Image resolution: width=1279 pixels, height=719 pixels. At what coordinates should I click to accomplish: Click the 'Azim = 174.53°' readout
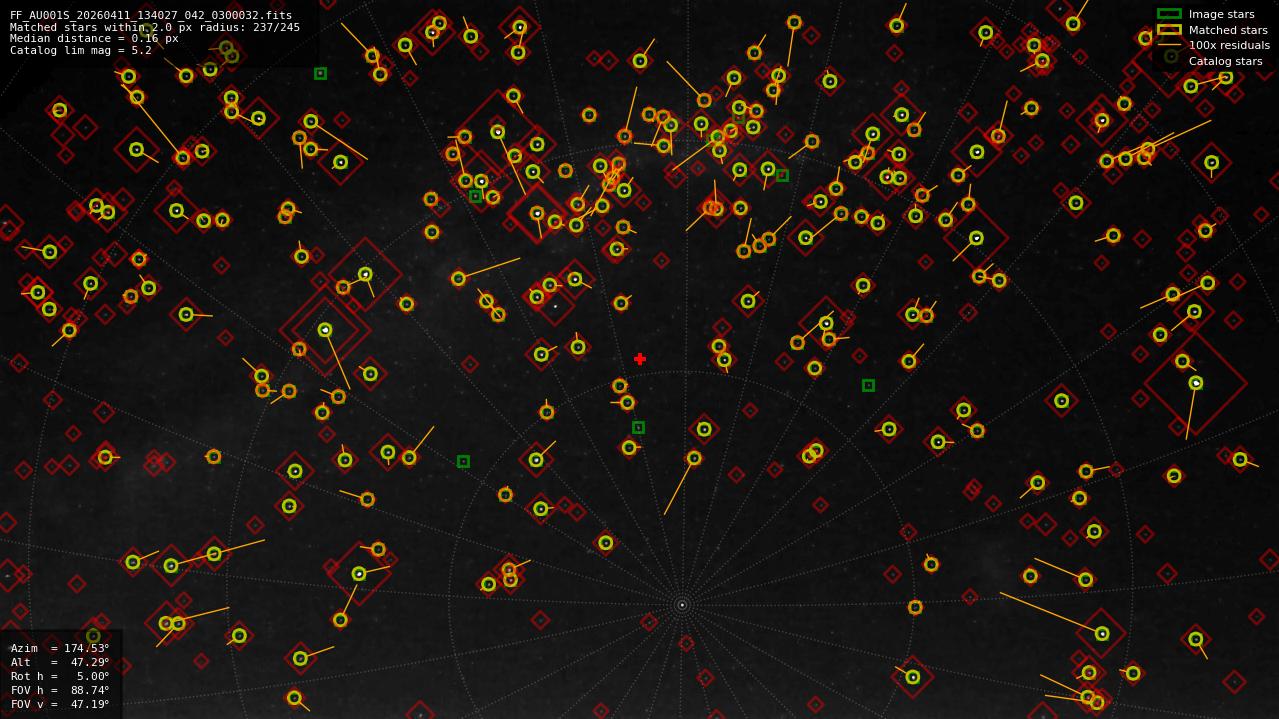point(60,648)
